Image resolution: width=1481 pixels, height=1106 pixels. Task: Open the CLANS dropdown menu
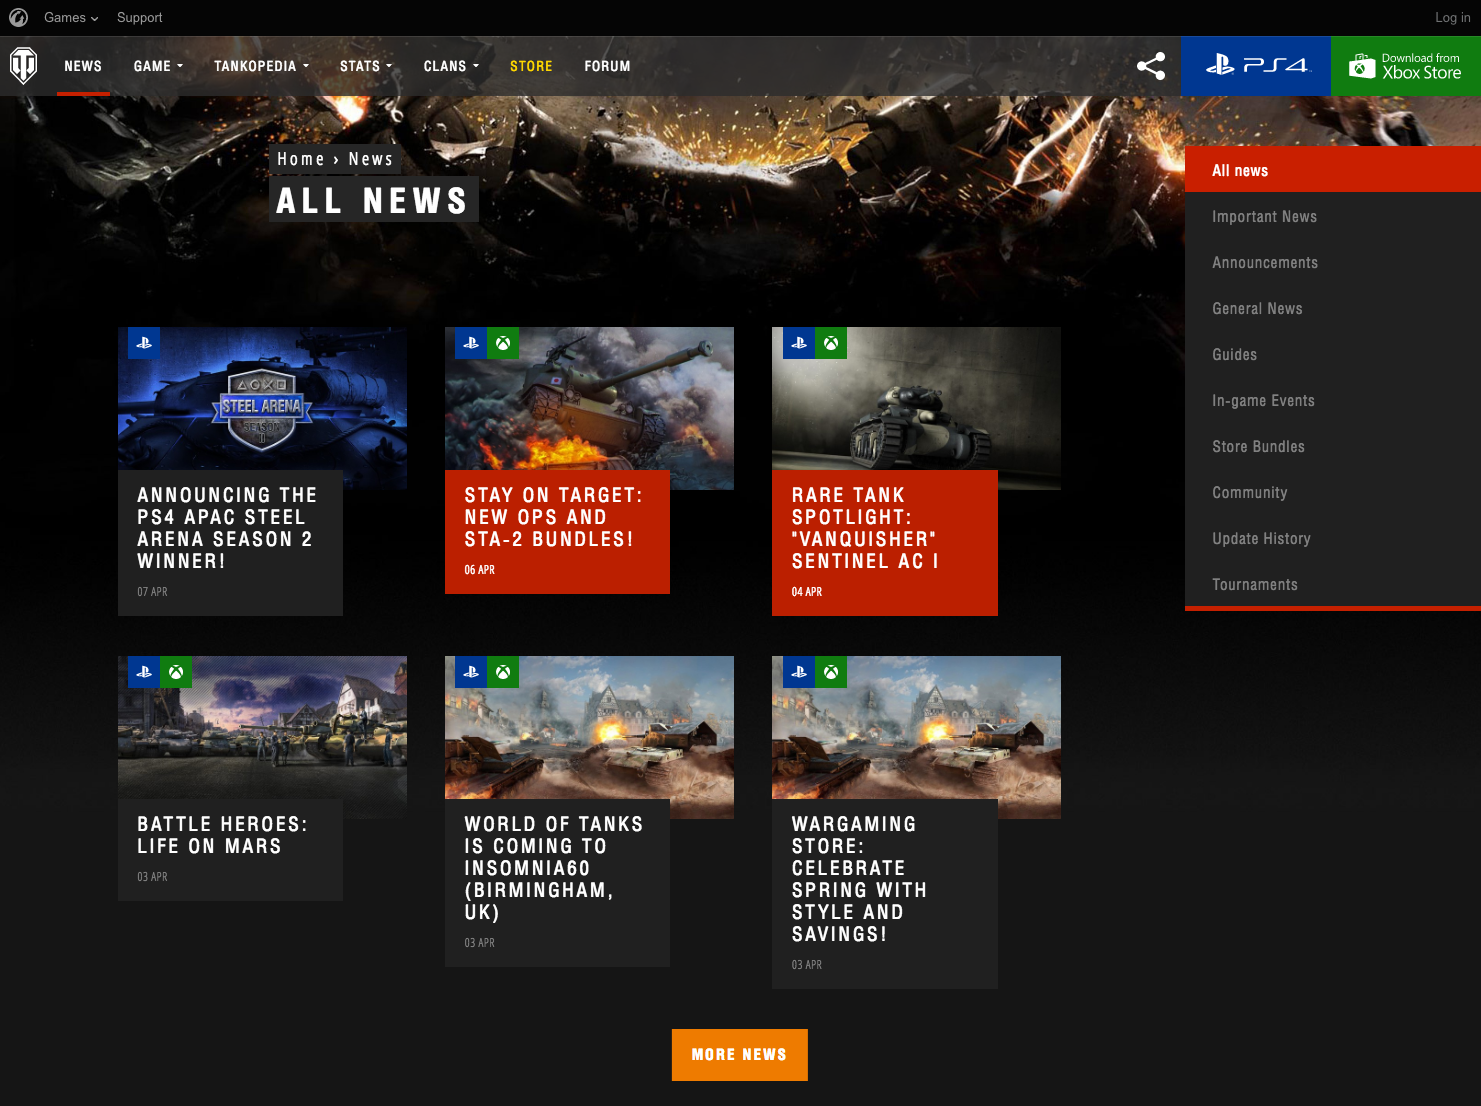[x=451, y=66]
